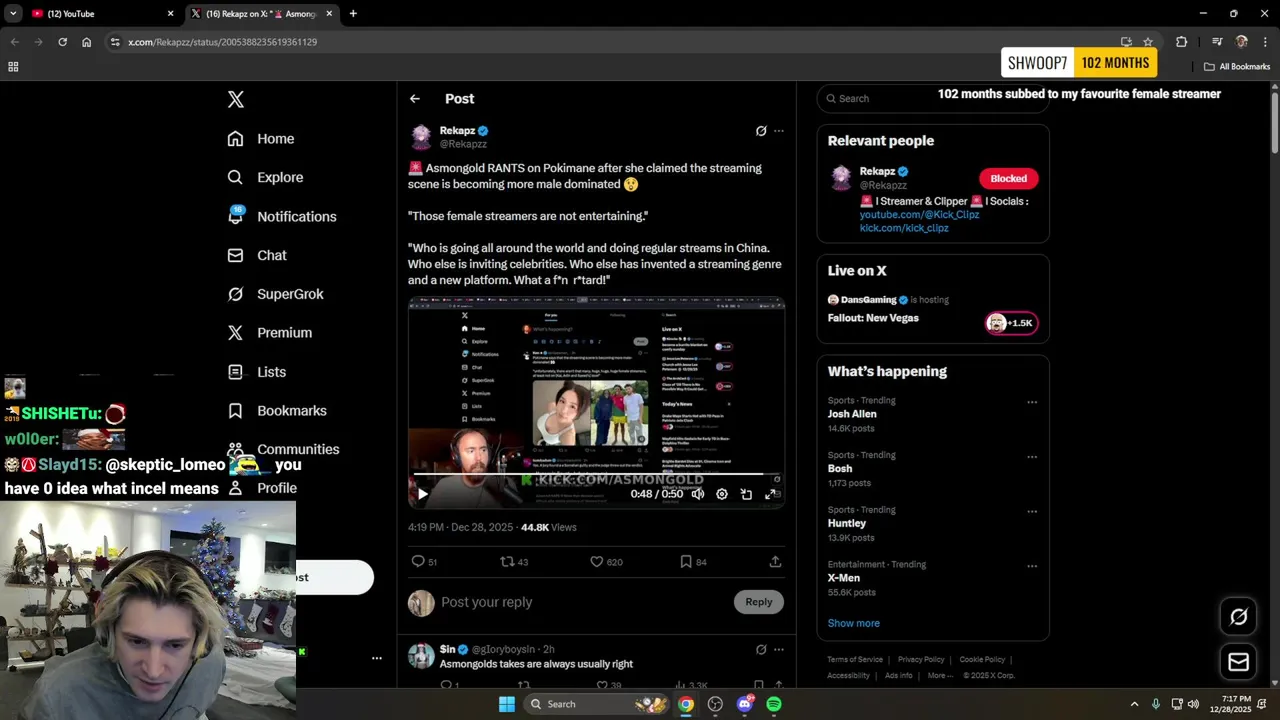Screen dimensions: 1280x720
Task: Open more options on $in reply
Action: [779, 650]
